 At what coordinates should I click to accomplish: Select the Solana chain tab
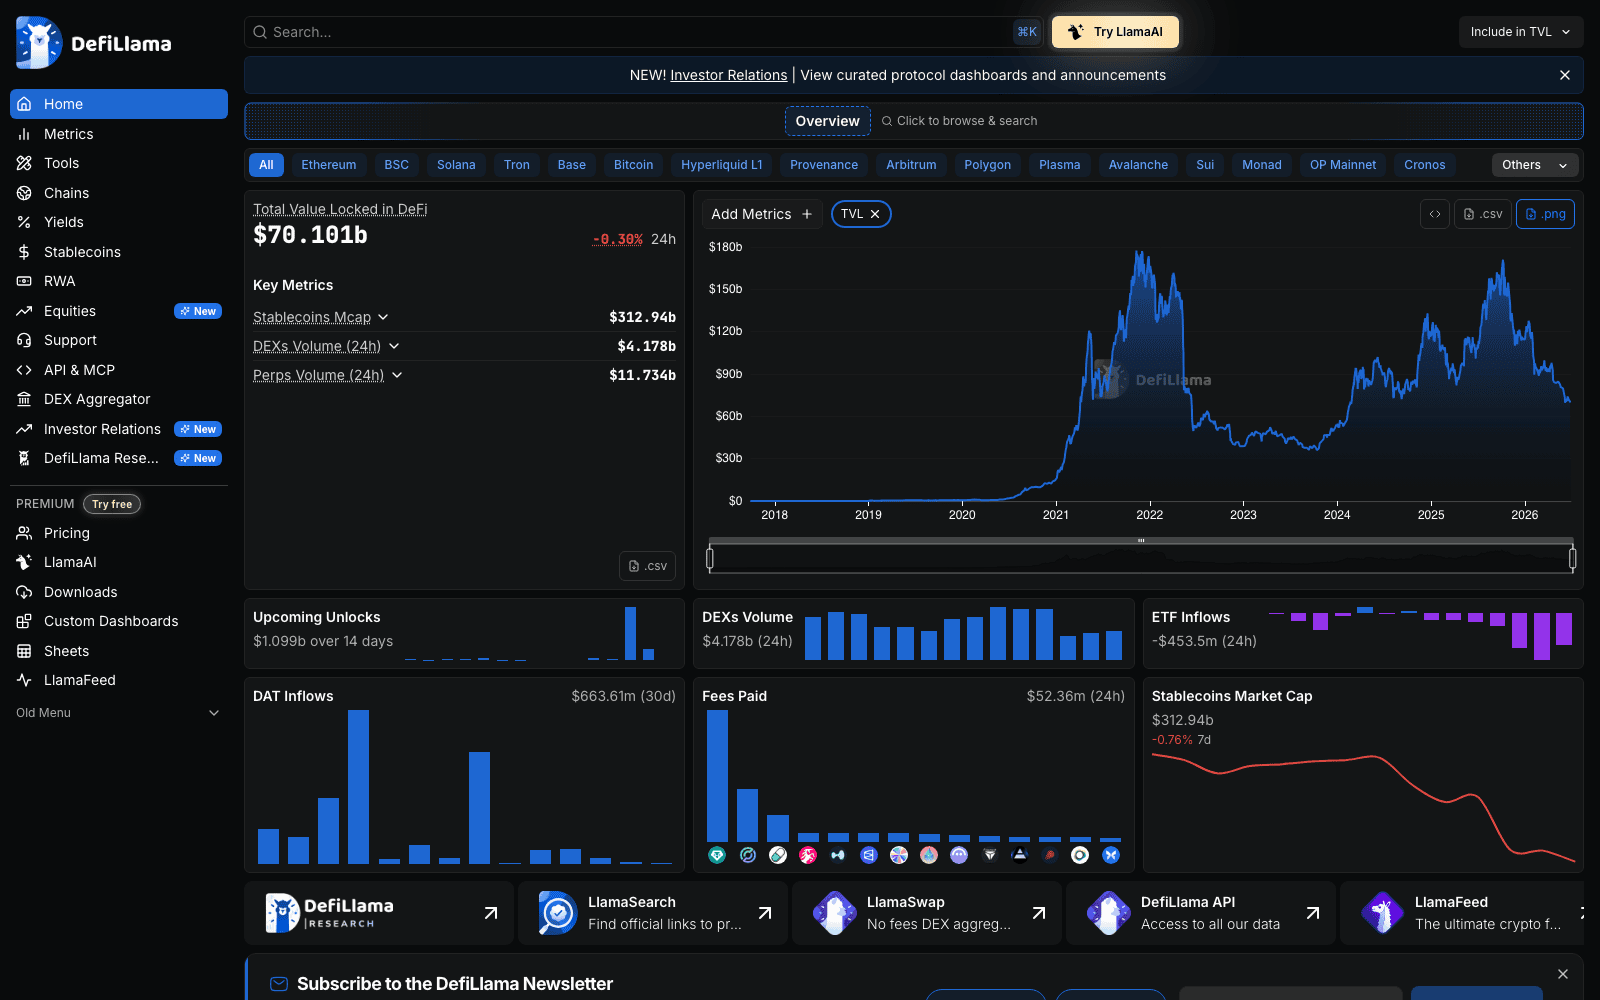coord(456,165)
